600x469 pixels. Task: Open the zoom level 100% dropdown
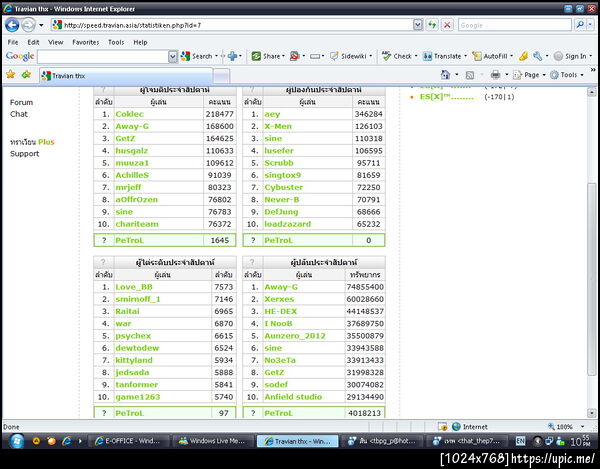[x=582, y=427]
